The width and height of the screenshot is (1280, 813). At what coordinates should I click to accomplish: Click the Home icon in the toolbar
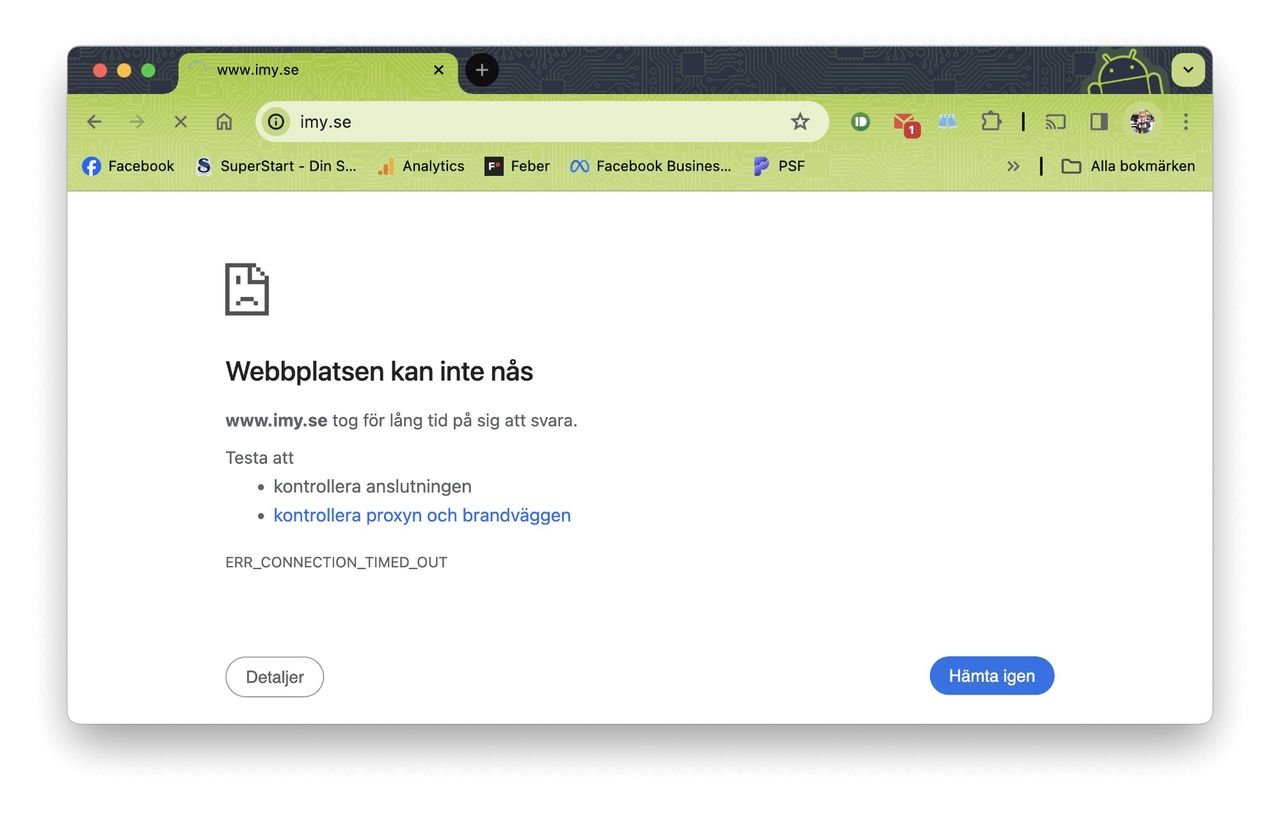point(224,121)
